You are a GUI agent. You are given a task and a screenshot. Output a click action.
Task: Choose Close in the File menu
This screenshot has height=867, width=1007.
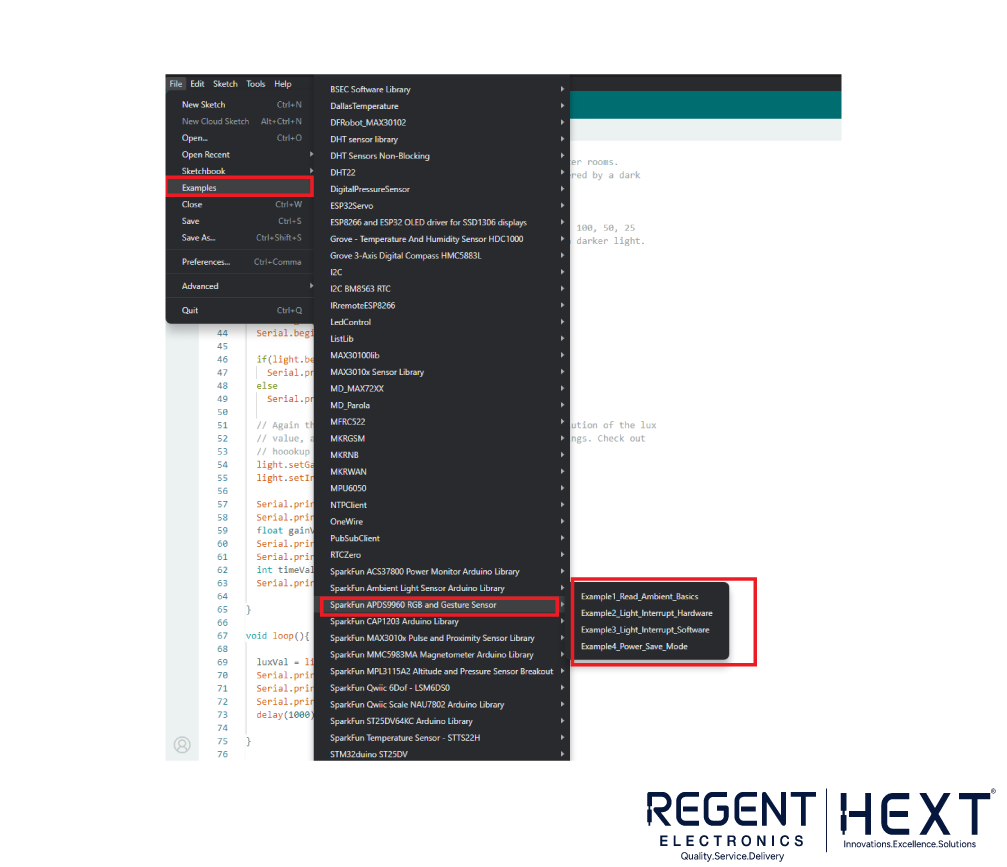(240, 204)
